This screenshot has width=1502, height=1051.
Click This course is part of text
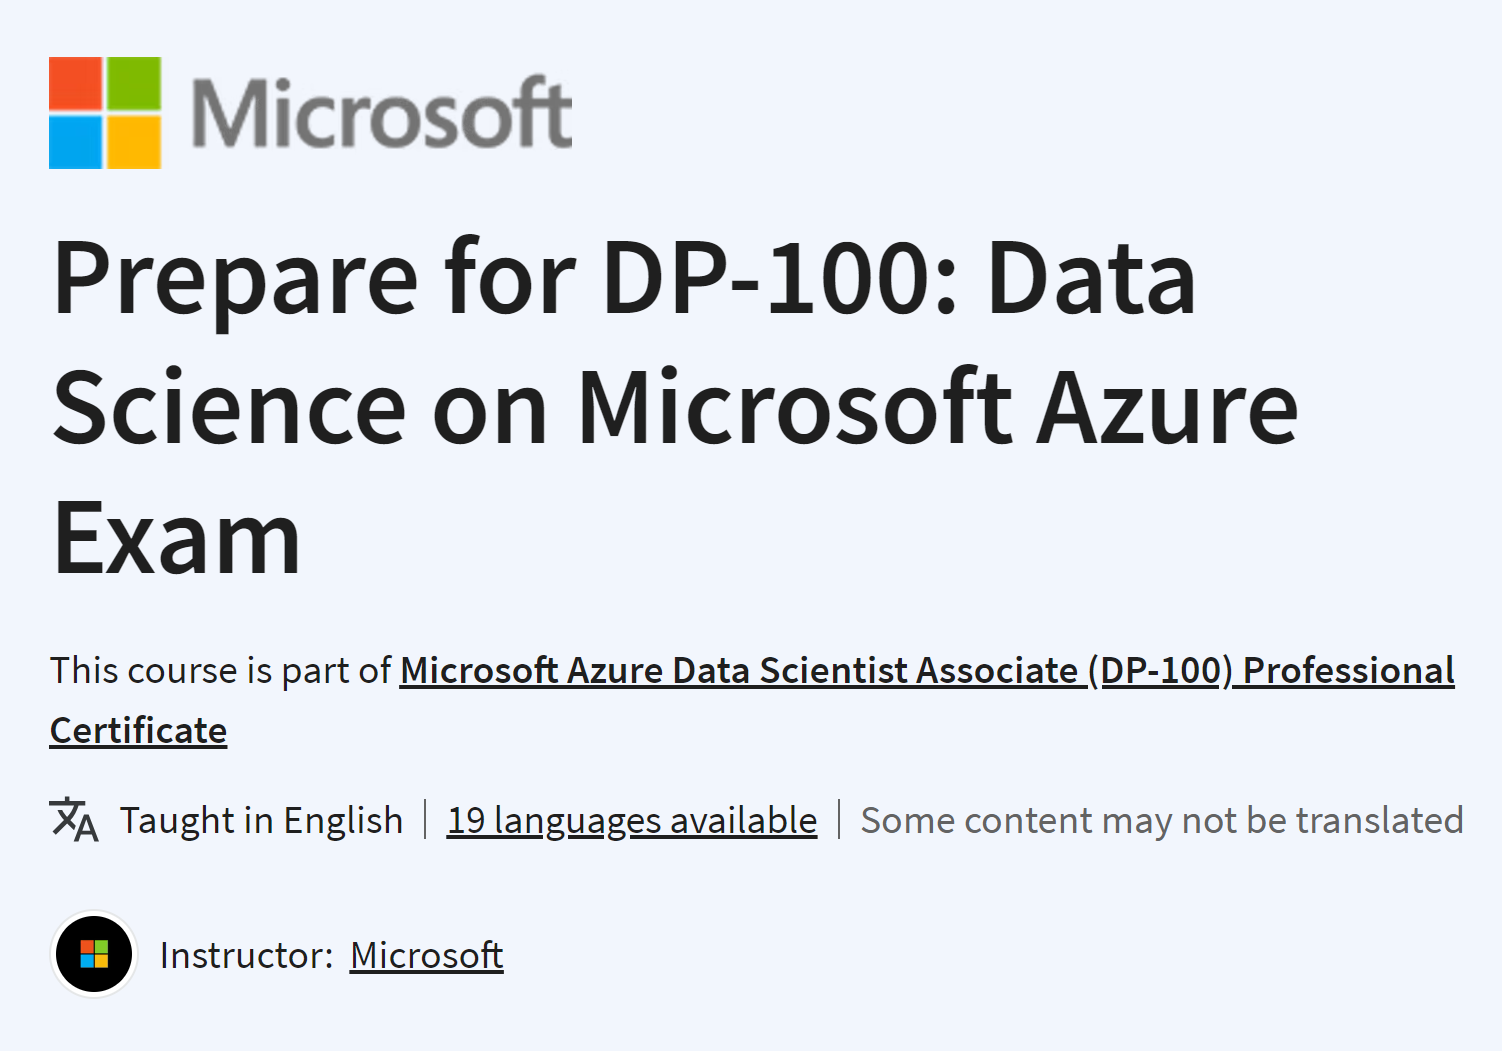[220, 670]
